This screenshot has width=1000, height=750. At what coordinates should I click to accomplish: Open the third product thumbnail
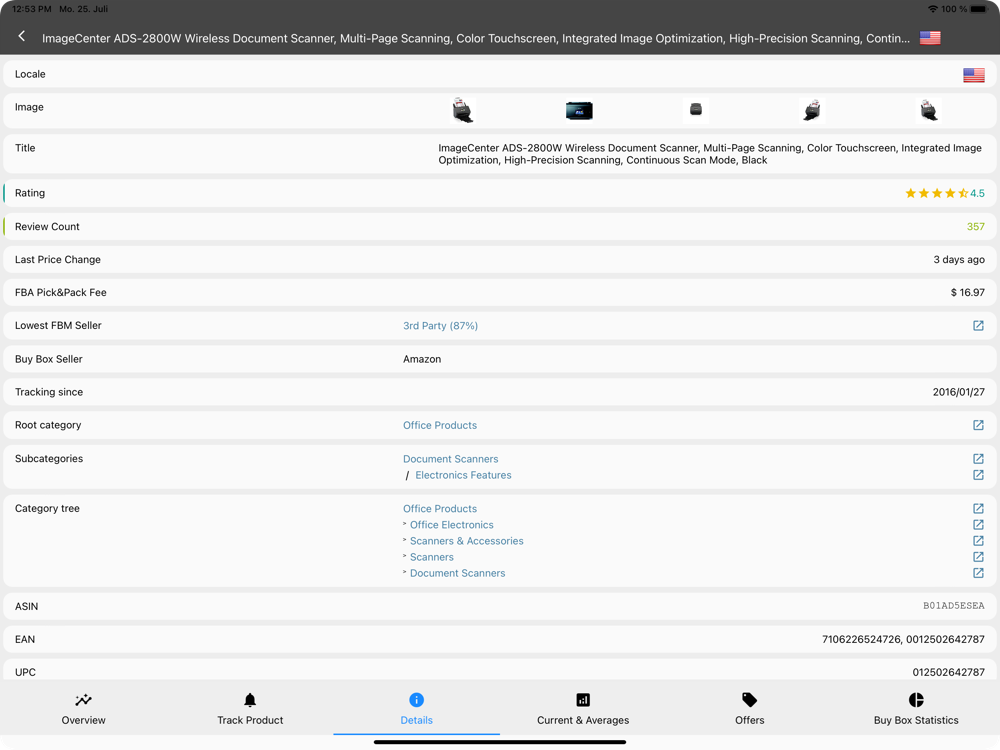pyautogui.click(x=696, y=110)
